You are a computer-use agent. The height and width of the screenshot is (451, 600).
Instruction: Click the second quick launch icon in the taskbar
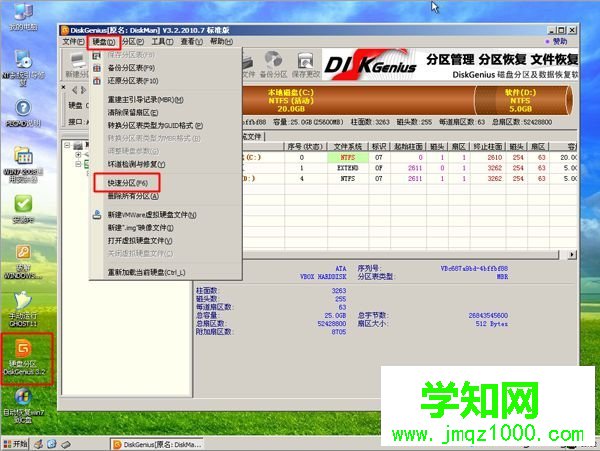point(52,444)
